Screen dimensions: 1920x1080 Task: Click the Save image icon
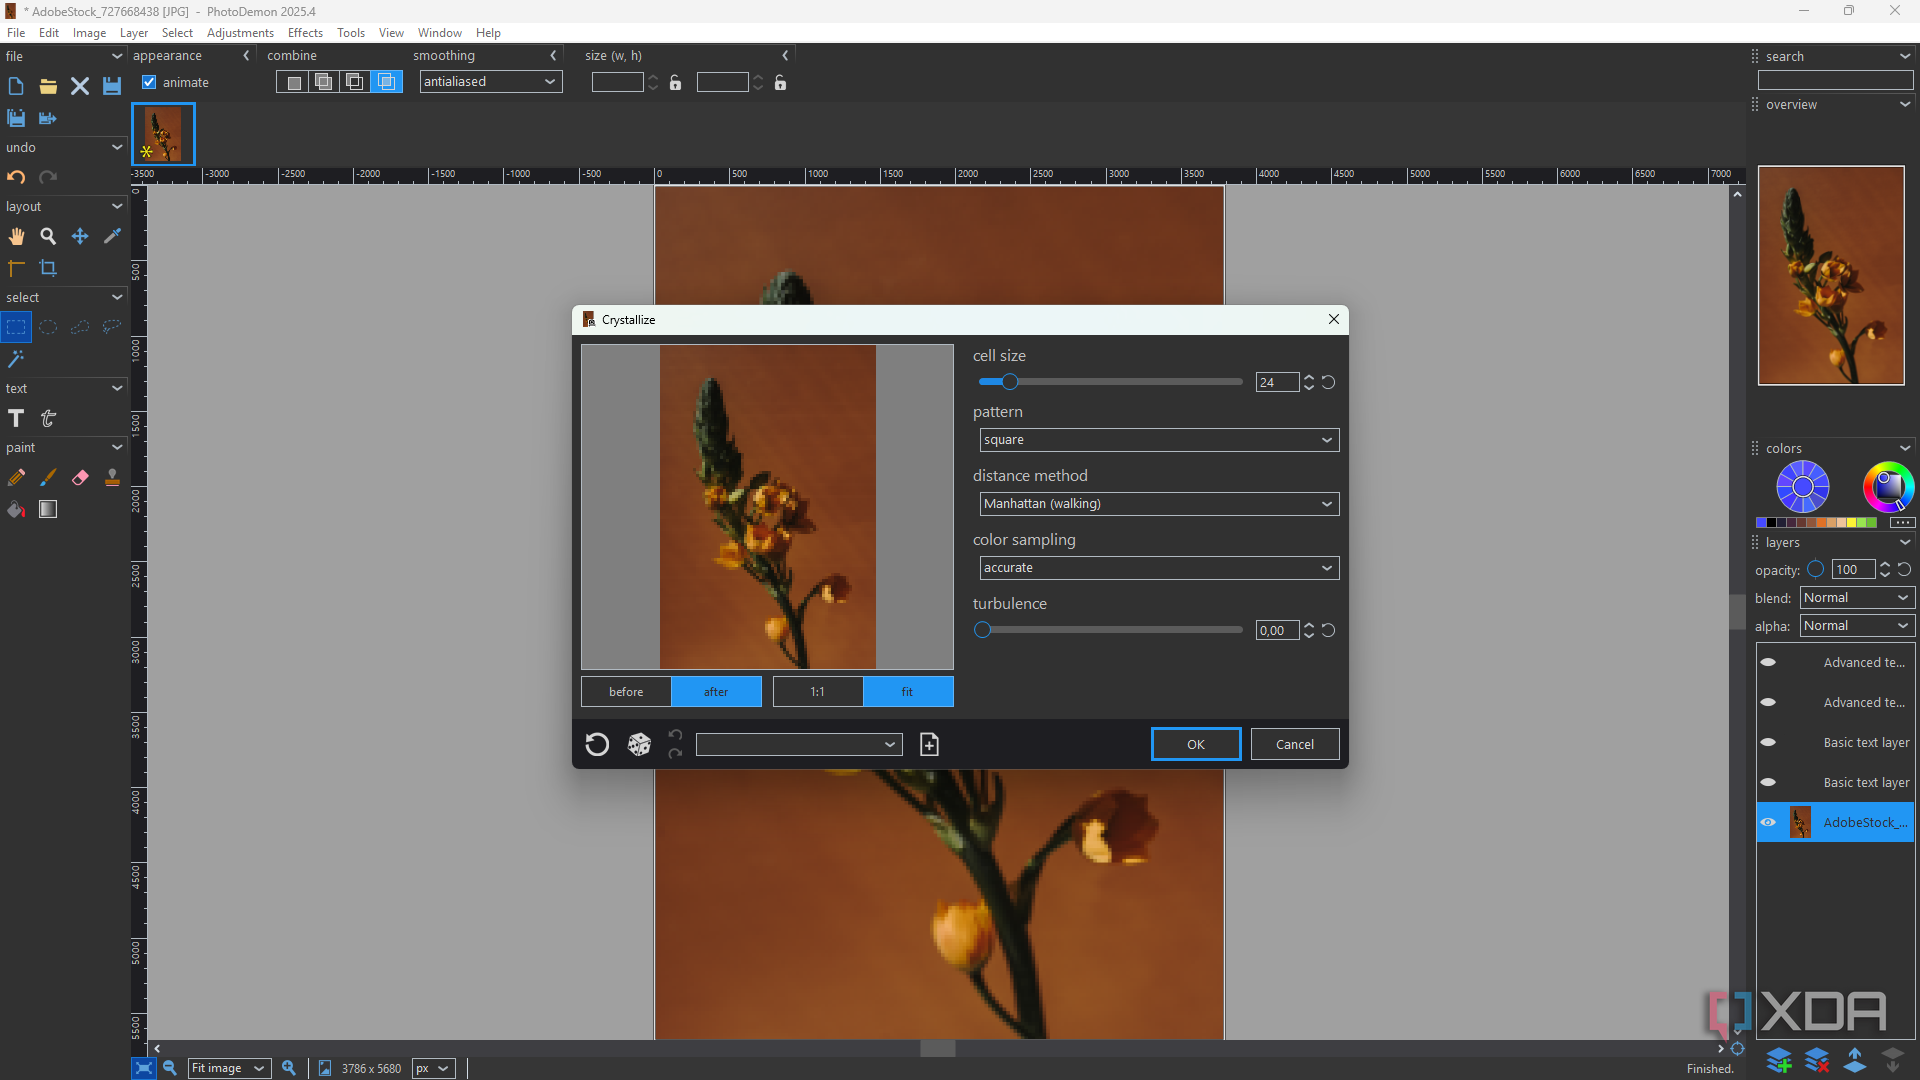click(112, 86)
